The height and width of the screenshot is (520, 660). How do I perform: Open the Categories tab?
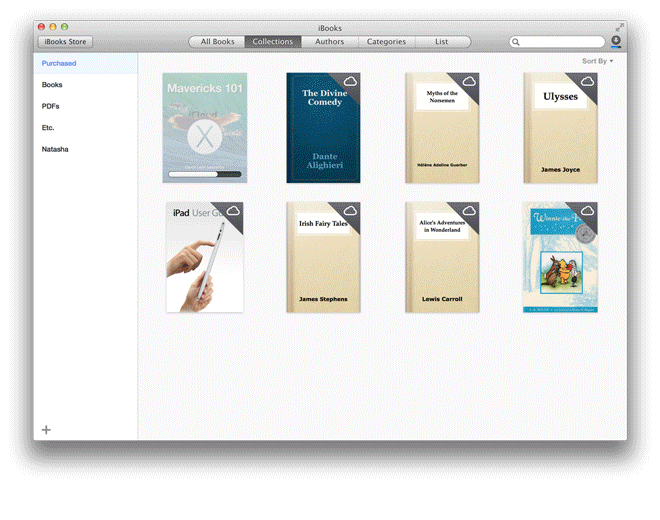(x=386, y=42)
